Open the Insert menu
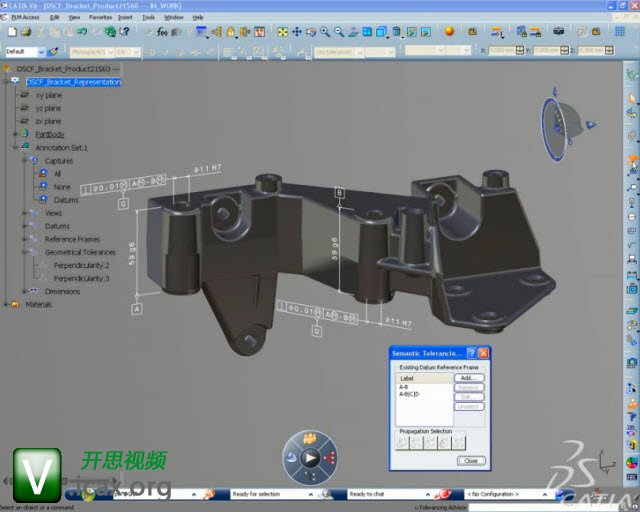 [124, 17]
